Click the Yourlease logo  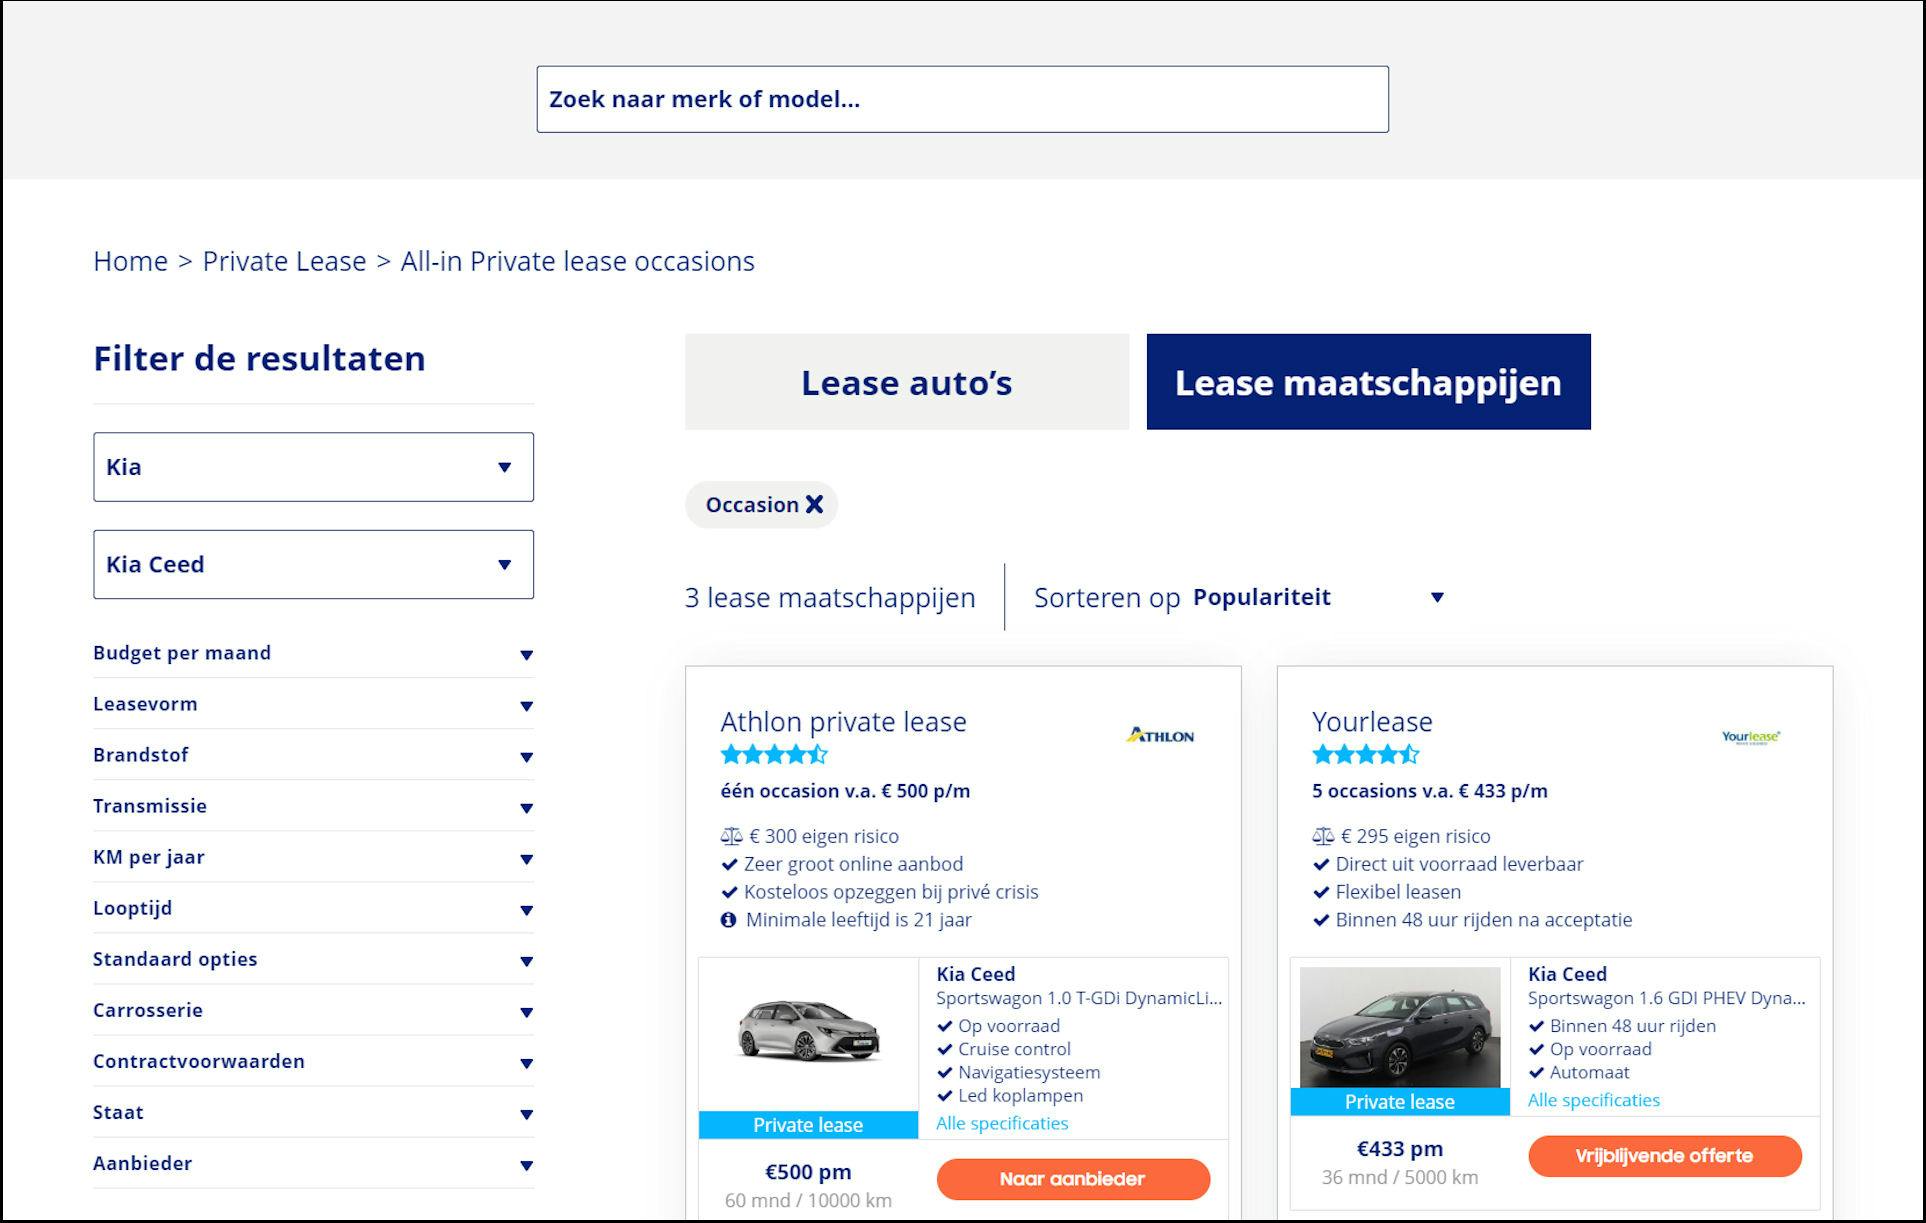pyautogui.click(x=1750, y=737)
